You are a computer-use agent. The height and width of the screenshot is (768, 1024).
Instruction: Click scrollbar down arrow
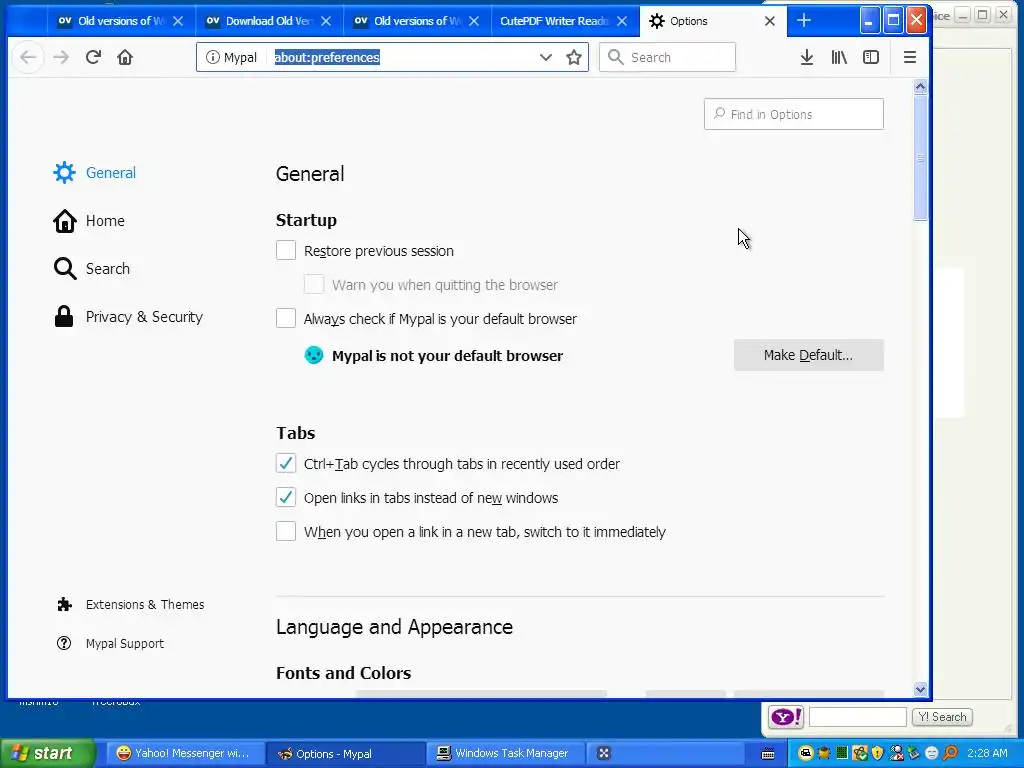click(x=921, y=689)
